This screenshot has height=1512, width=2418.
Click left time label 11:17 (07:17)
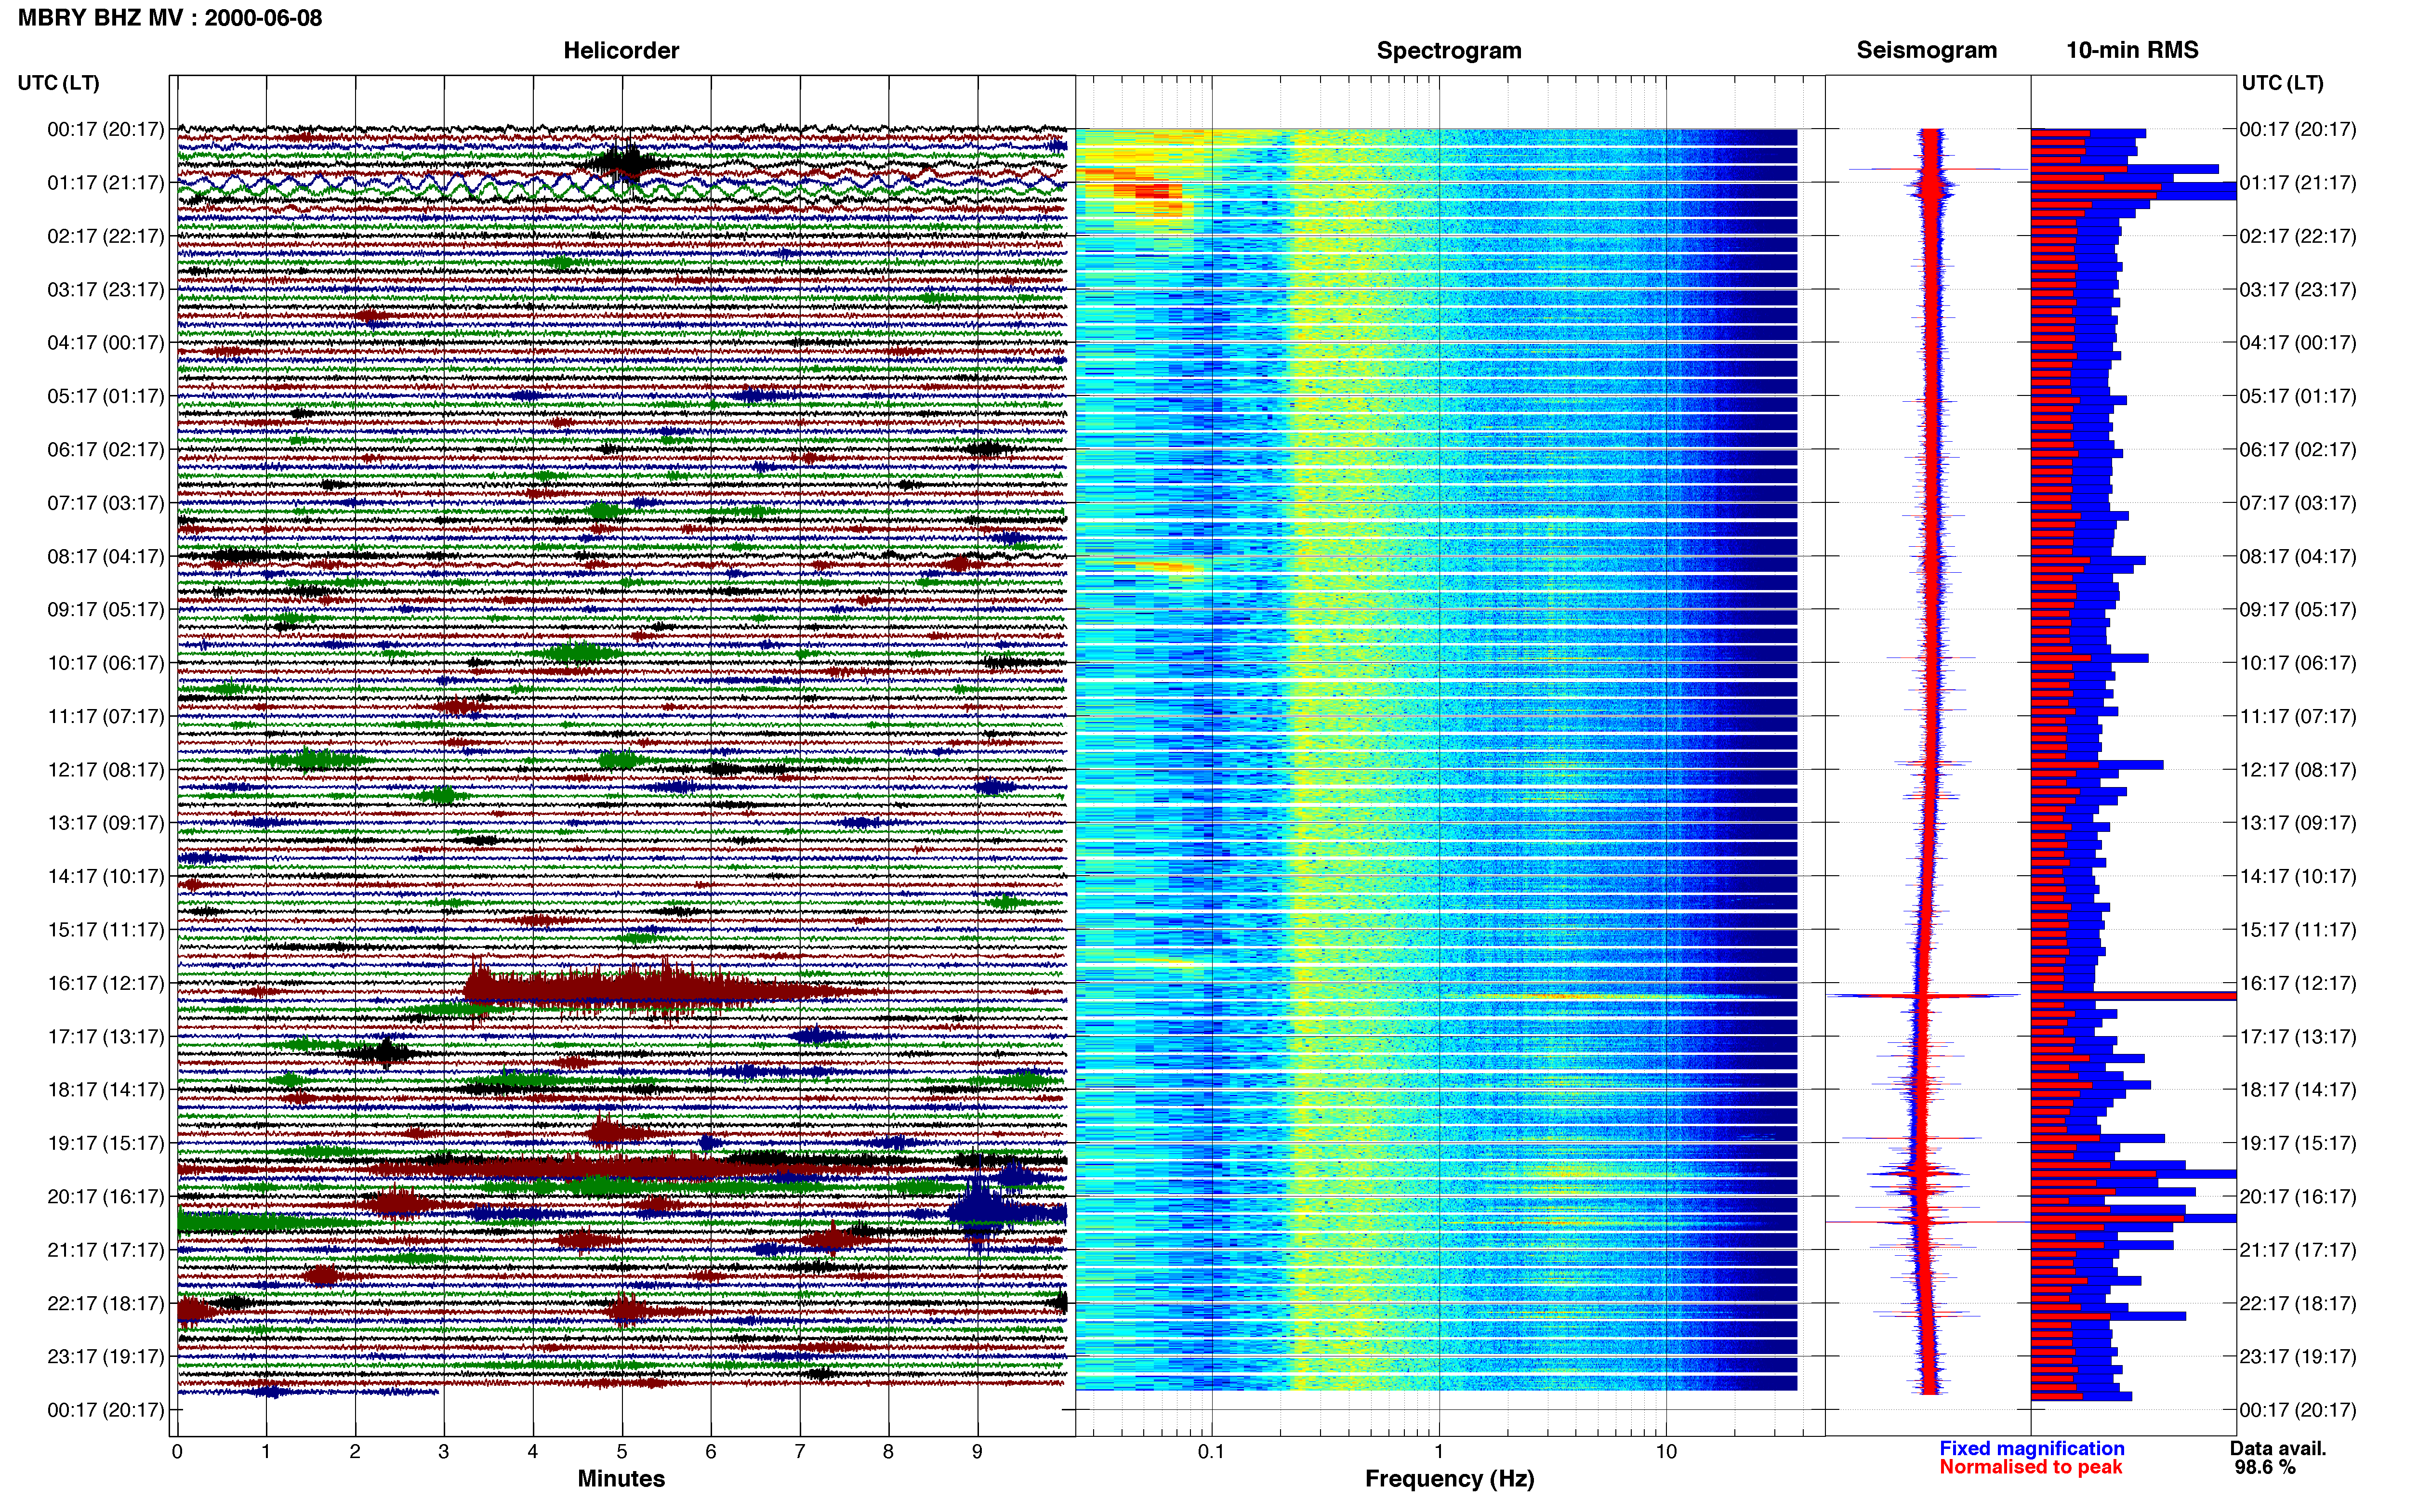pos(106,717)
